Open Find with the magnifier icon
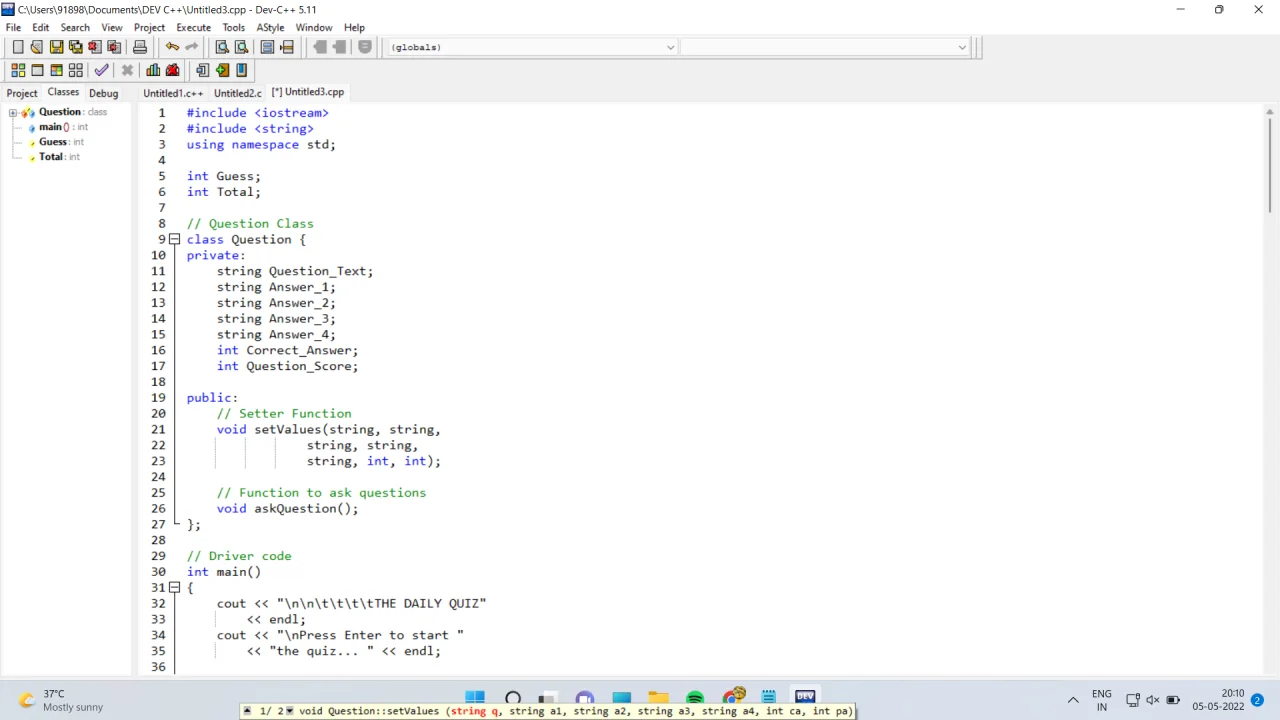1280x720 pixels. (x=222, y=47)
